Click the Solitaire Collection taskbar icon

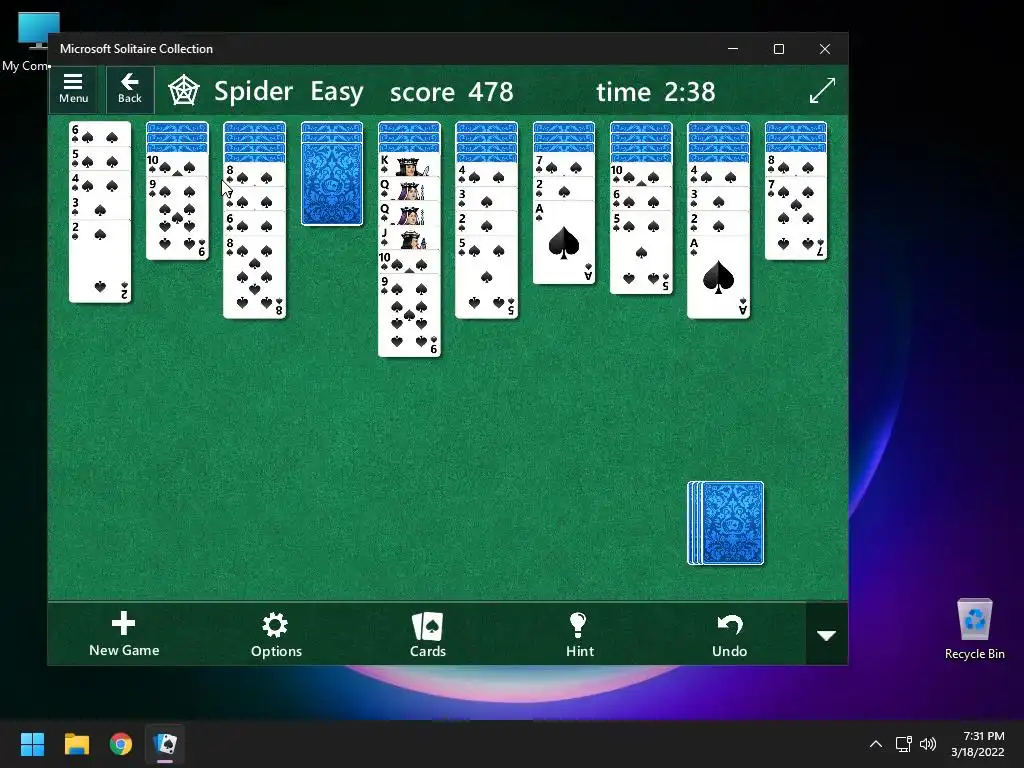tap(165, 744)
